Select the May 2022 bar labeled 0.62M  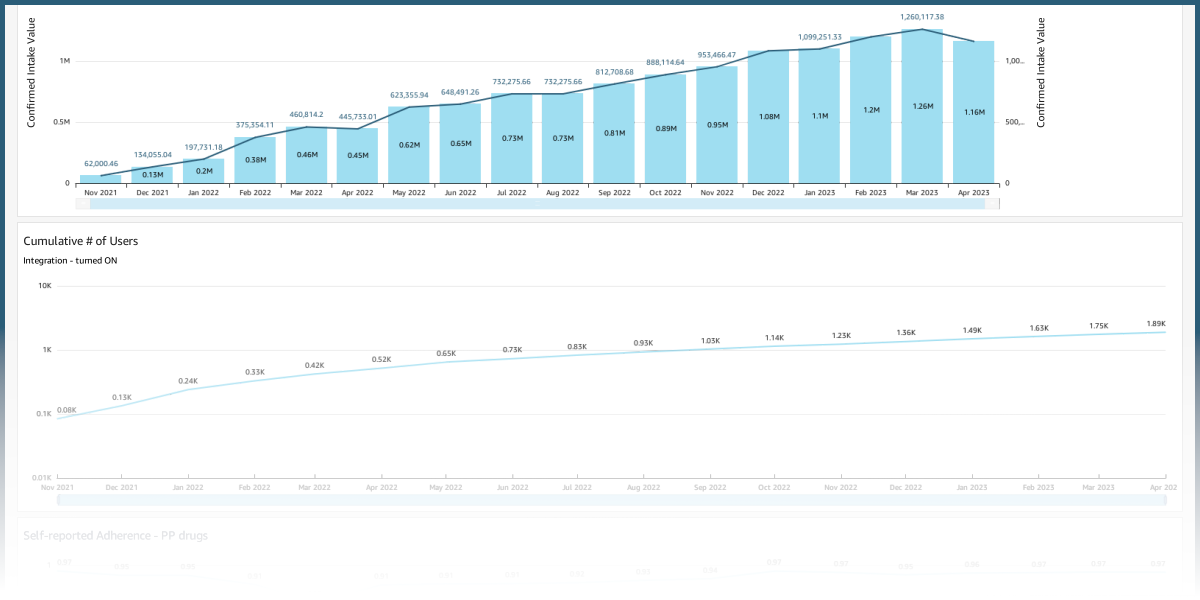coord(408,145)
